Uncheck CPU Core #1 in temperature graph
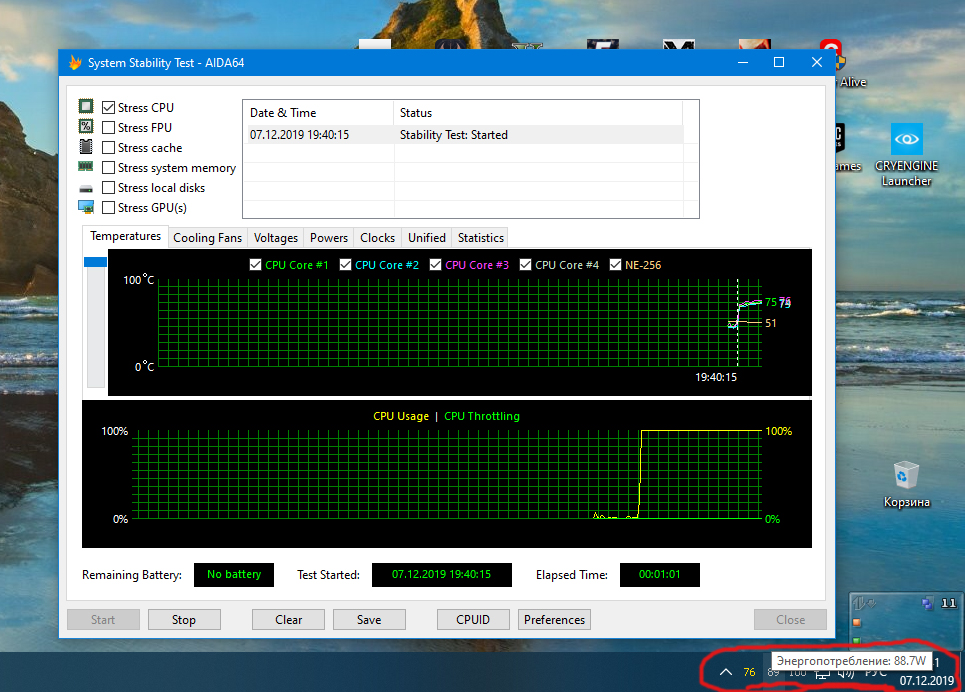This screenshot has height=692, width=965. (x=255, y=265)
